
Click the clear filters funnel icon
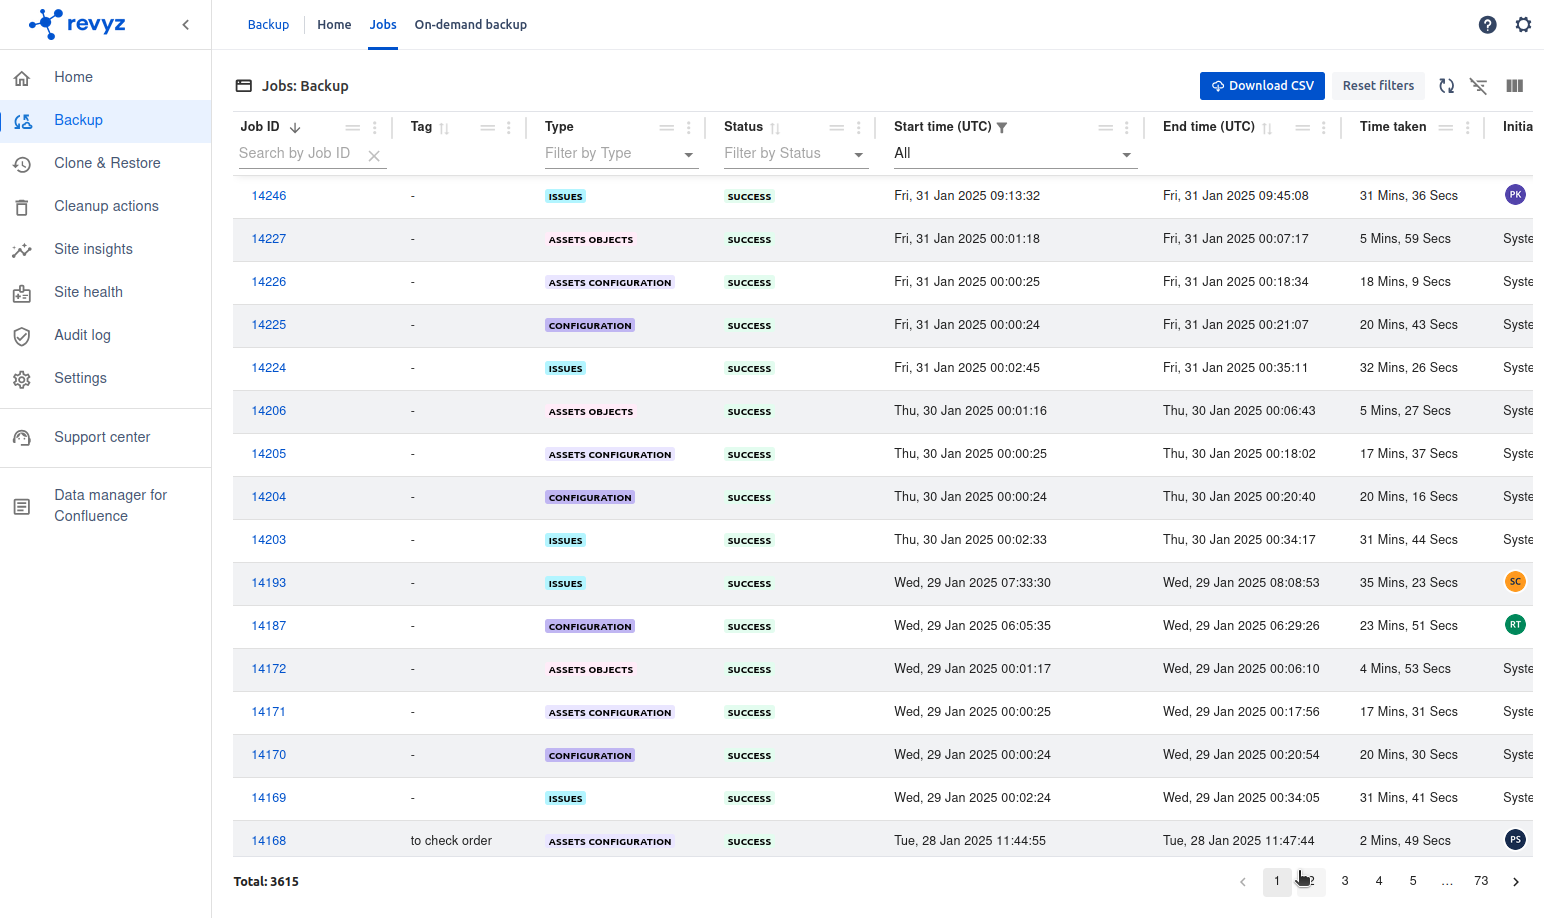(1478, 86)
